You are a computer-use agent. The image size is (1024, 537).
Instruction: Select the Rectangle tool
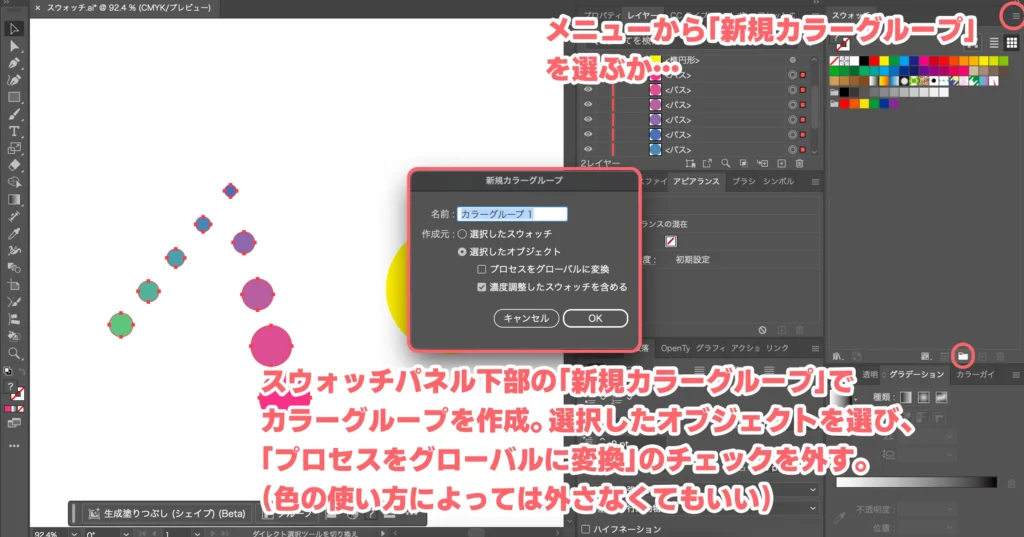(14, 97)
